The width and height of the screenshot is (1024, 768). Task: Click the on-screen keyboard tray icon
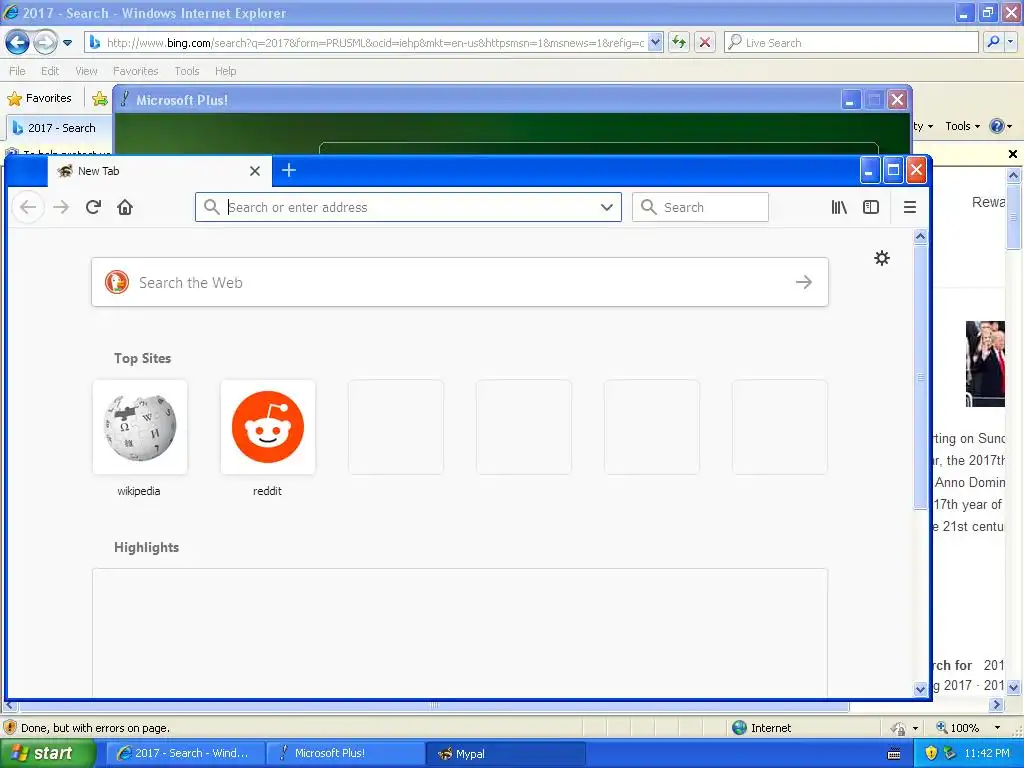click(894, 754)
